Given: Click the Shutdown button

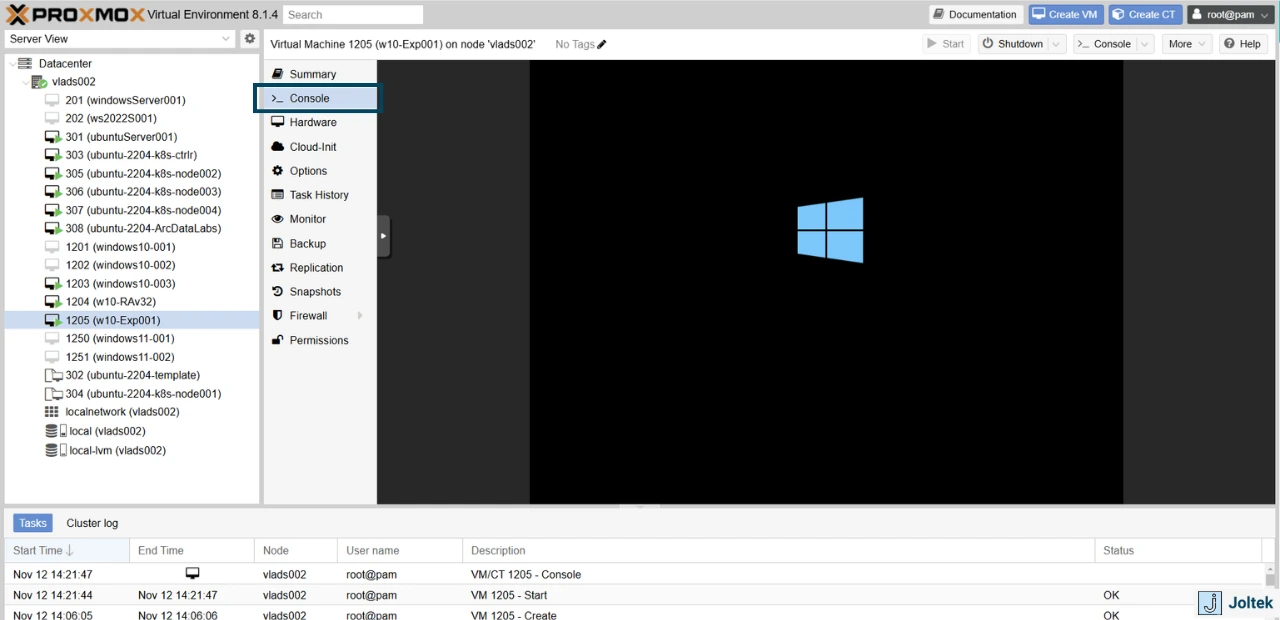Looking at the screenshot, I should click(1012, 44).
